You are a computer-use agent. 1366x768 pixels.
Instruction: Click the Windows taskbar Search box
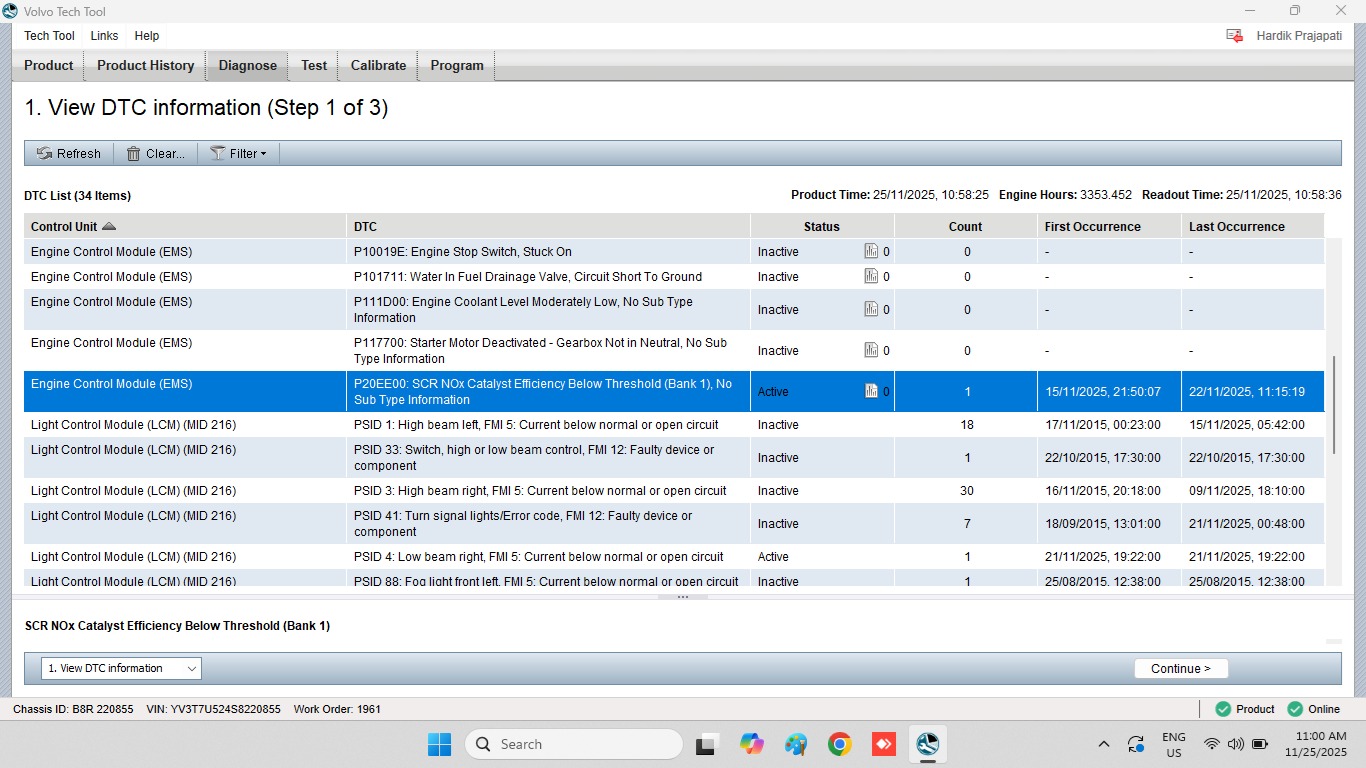coord(574,744)
